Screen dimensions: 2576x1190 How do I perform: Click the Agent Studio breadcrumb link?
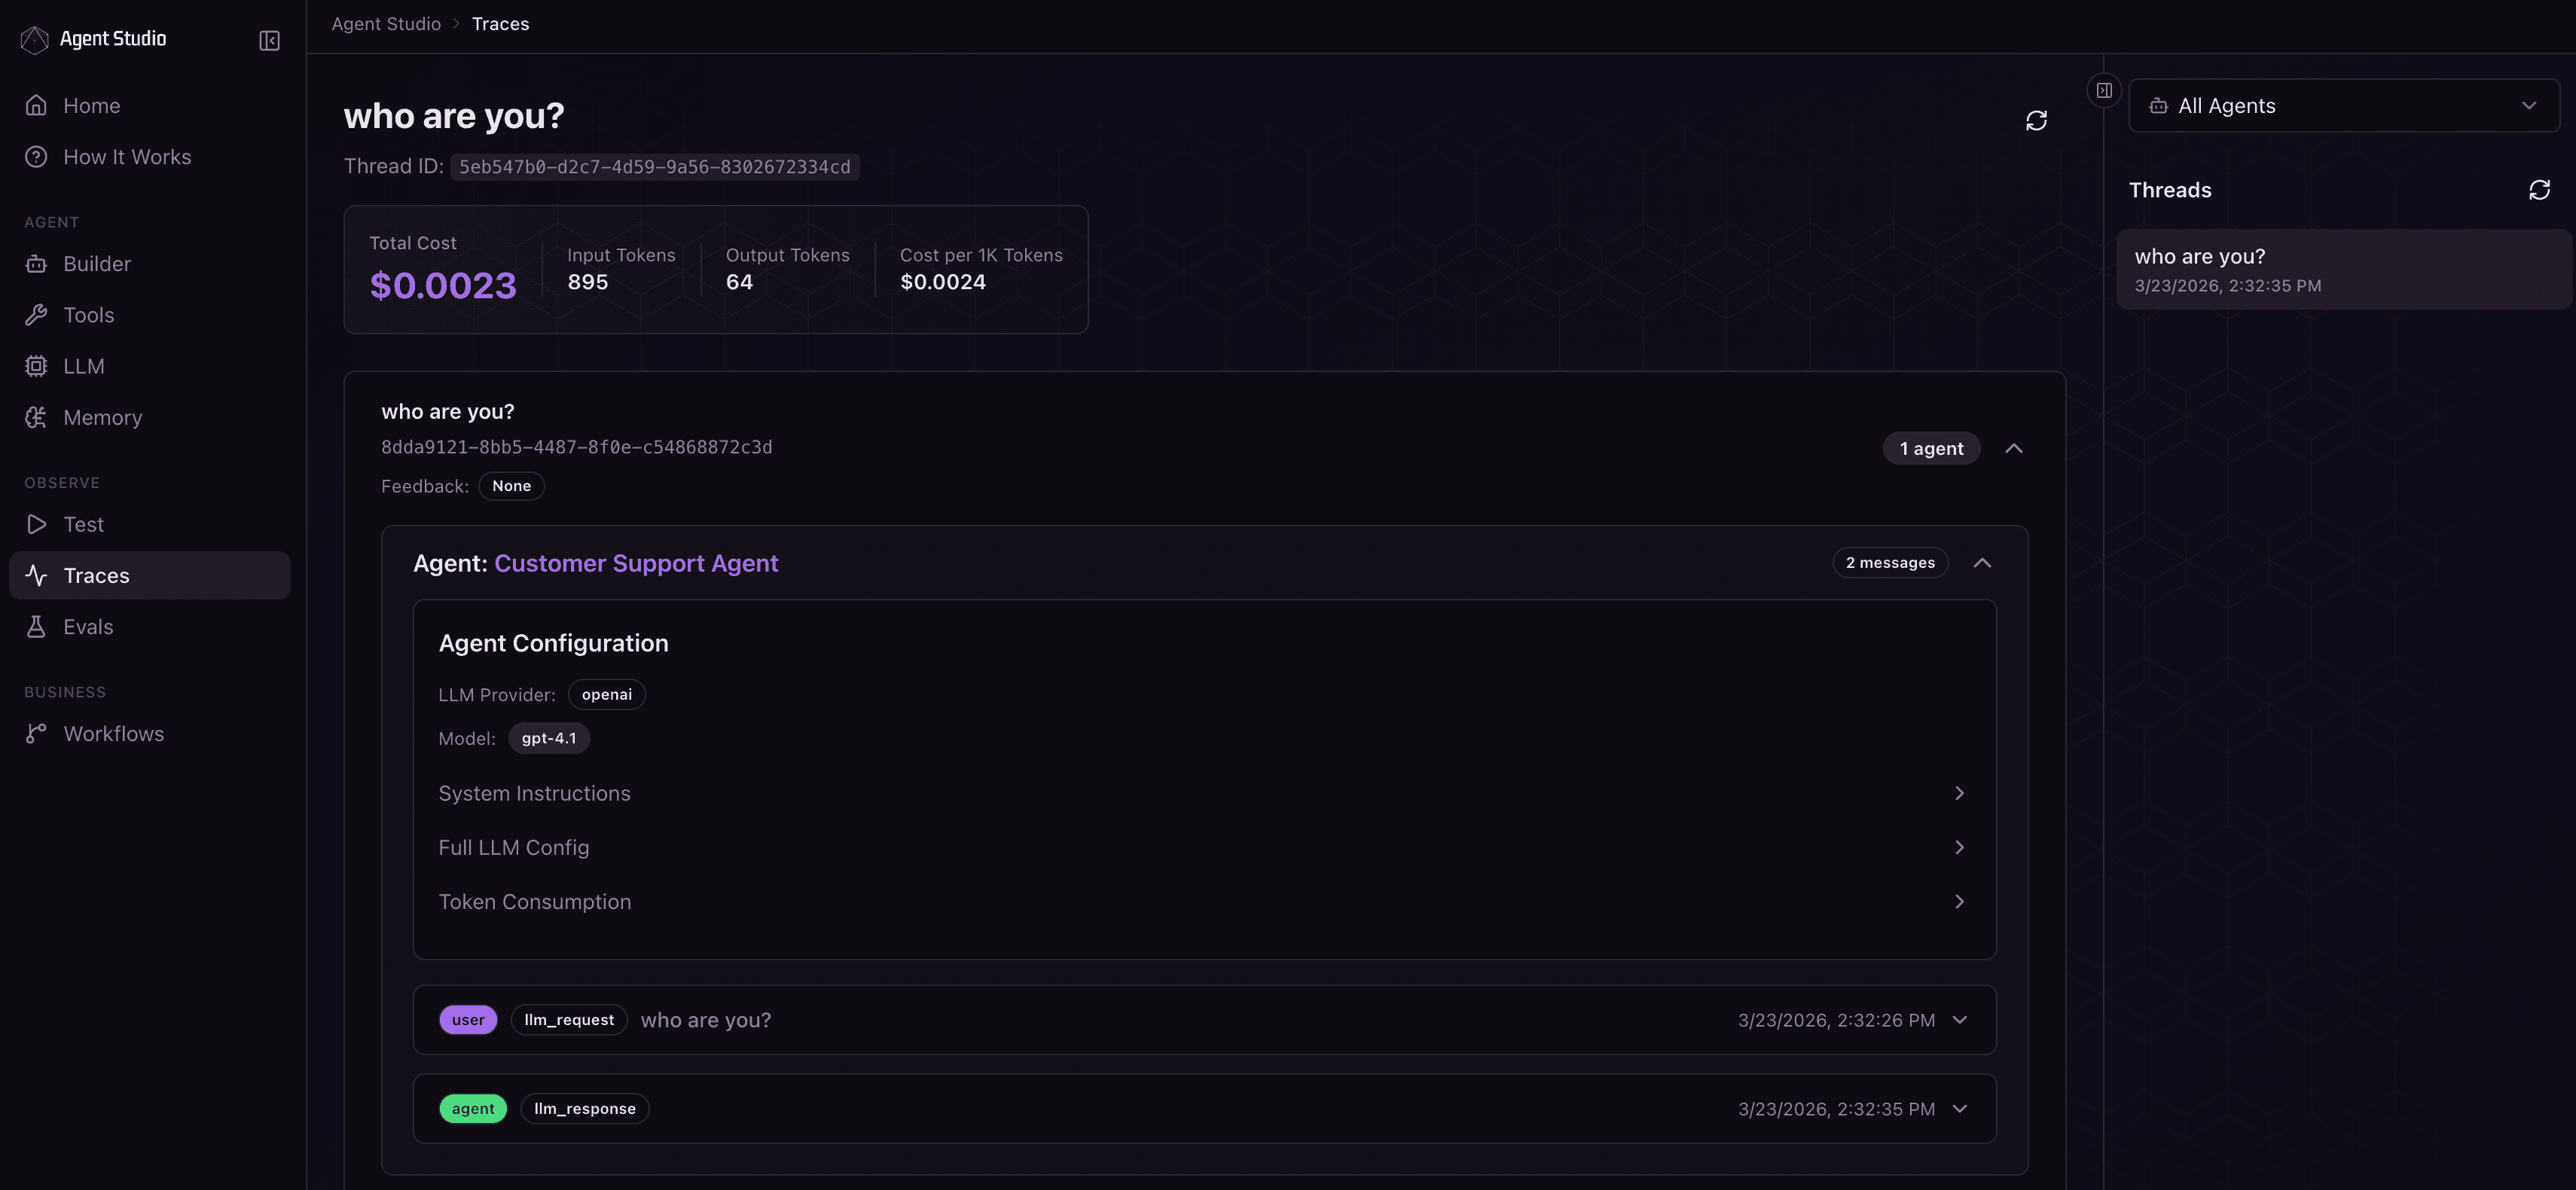[x=386, y=24]
